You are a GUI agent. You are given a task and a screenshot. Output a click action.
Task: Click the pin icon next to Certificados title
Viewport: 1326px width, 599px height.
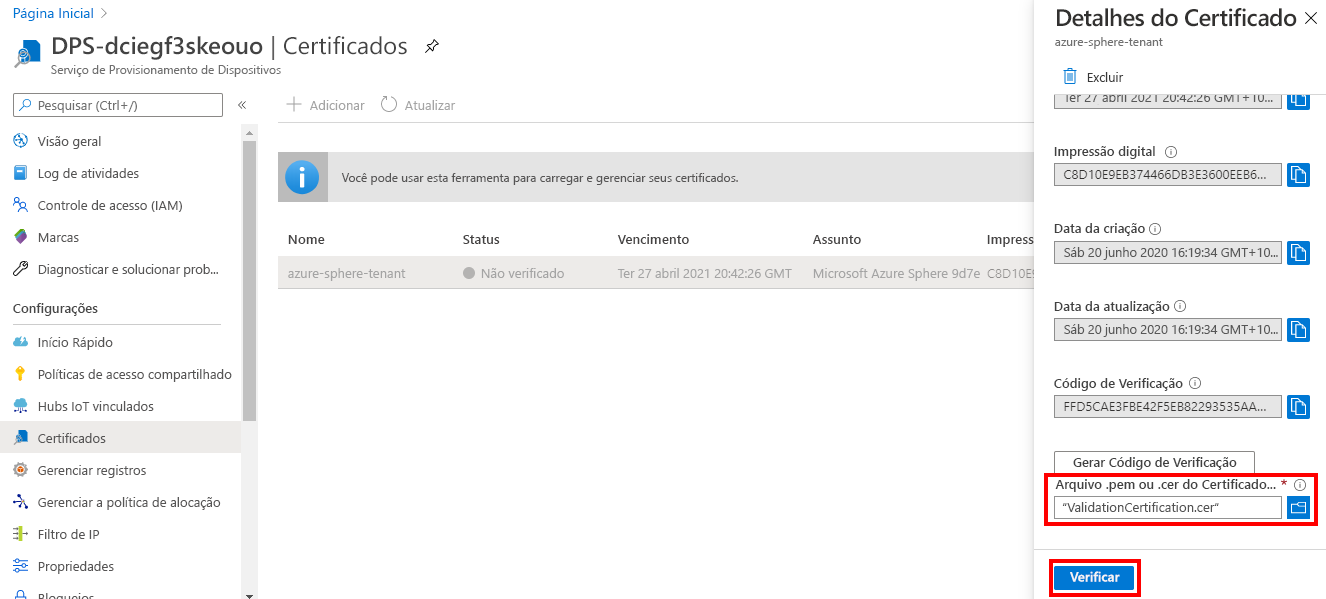432,46
